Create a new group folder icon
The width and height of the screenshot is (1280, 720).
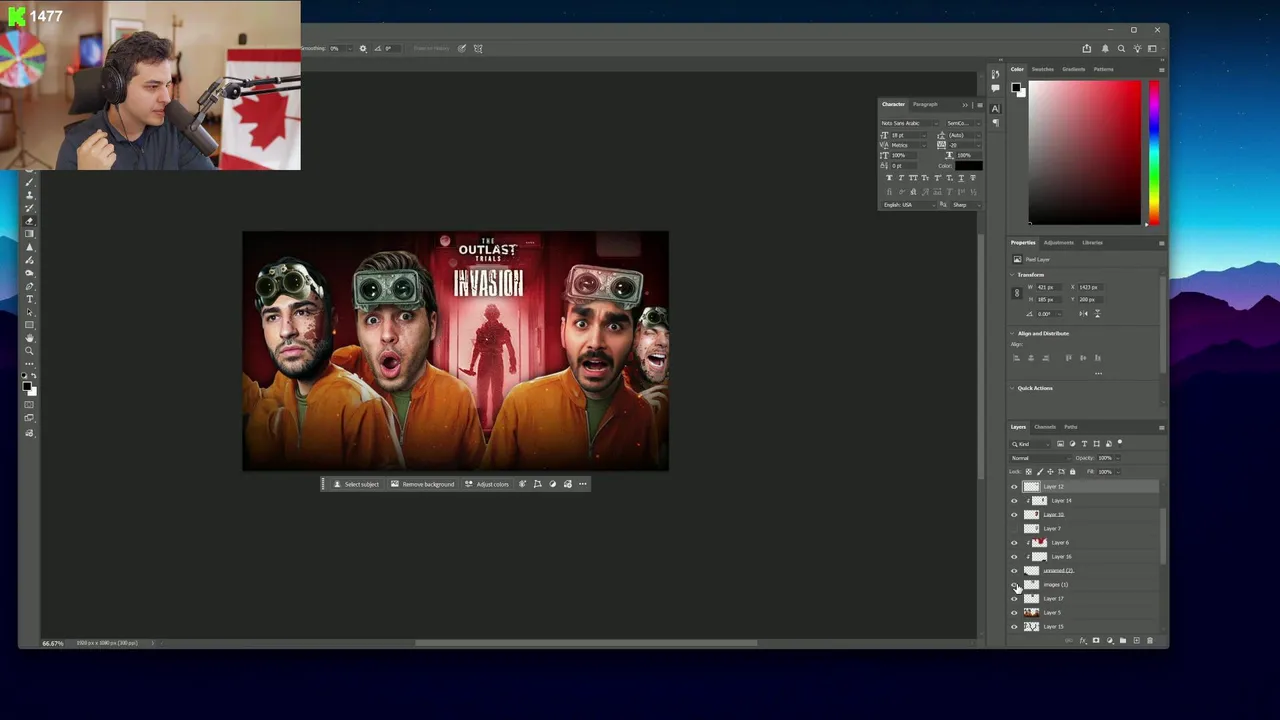click(x=1122, y=640)
